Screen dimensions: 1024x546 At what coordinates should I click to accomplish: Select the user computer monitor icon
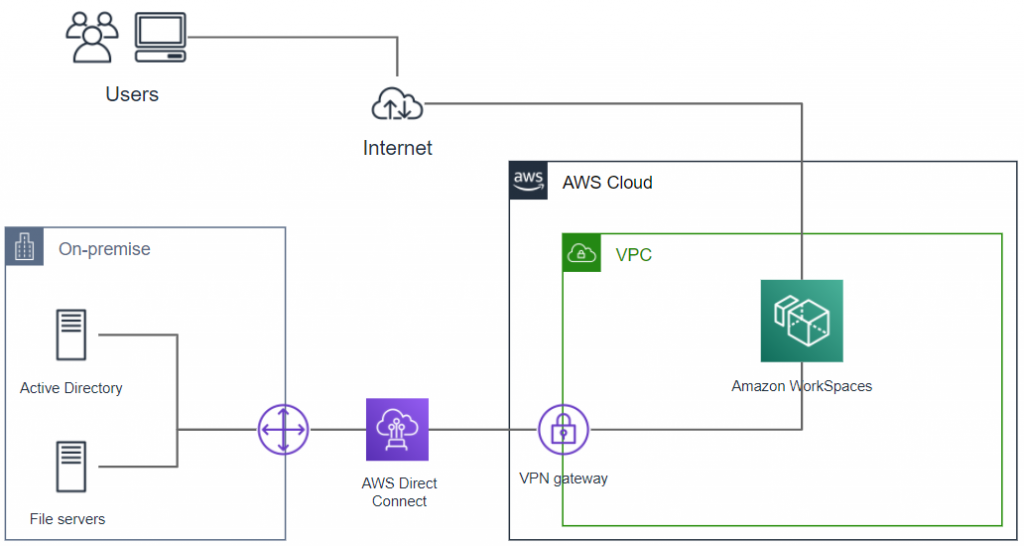pyautogui.click(x=161, y=37)
